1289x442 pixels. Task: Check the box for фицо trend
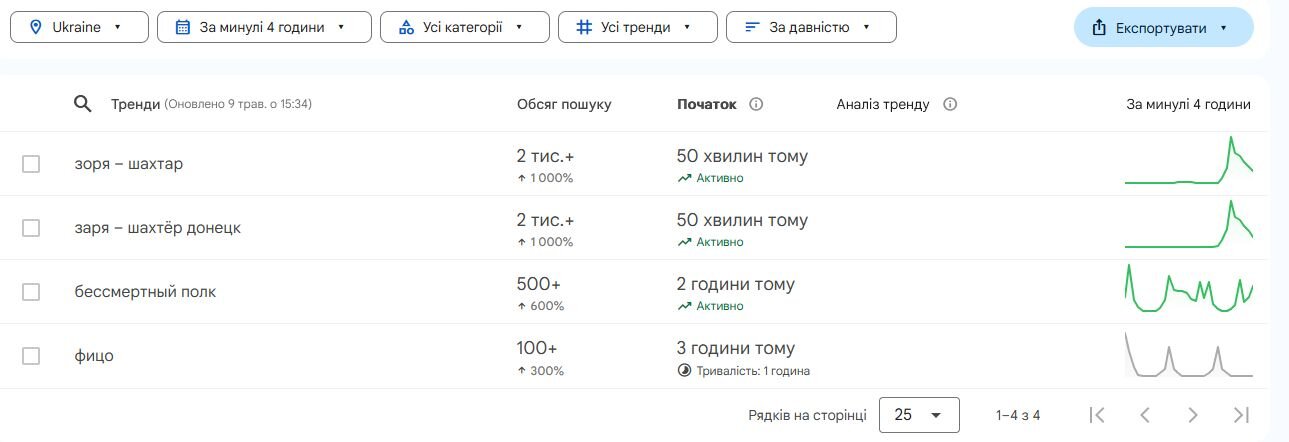[31, 356]
